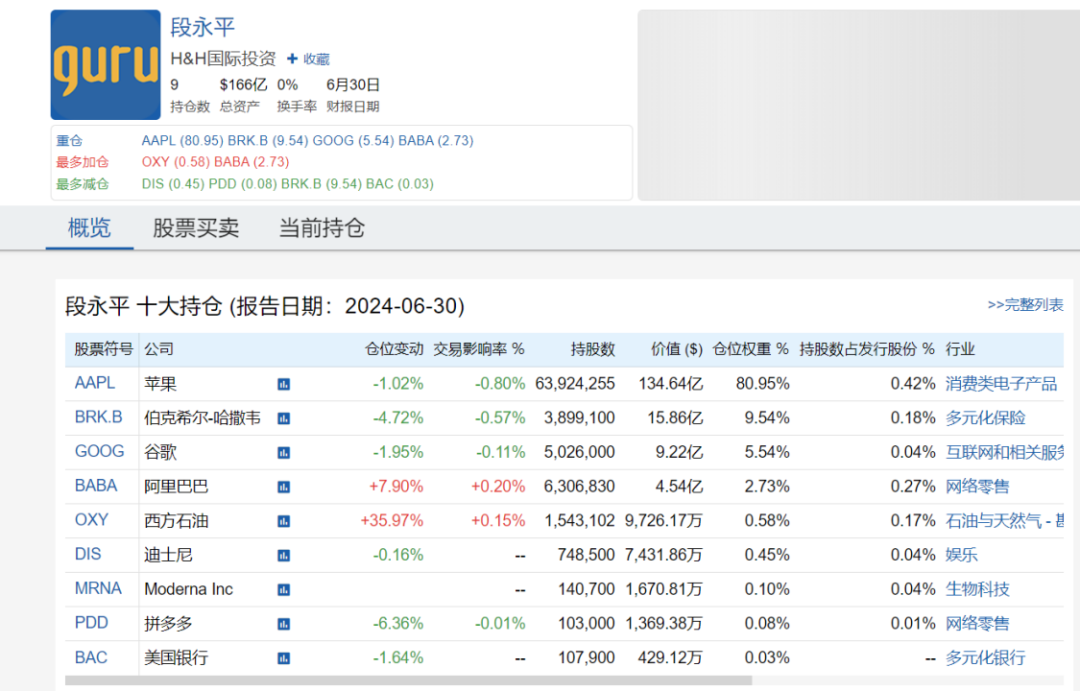The width and height of the screenshot is (1080, 691).
Task: Open the 消费类电子产品 industry link
Action: point(1001,383)
